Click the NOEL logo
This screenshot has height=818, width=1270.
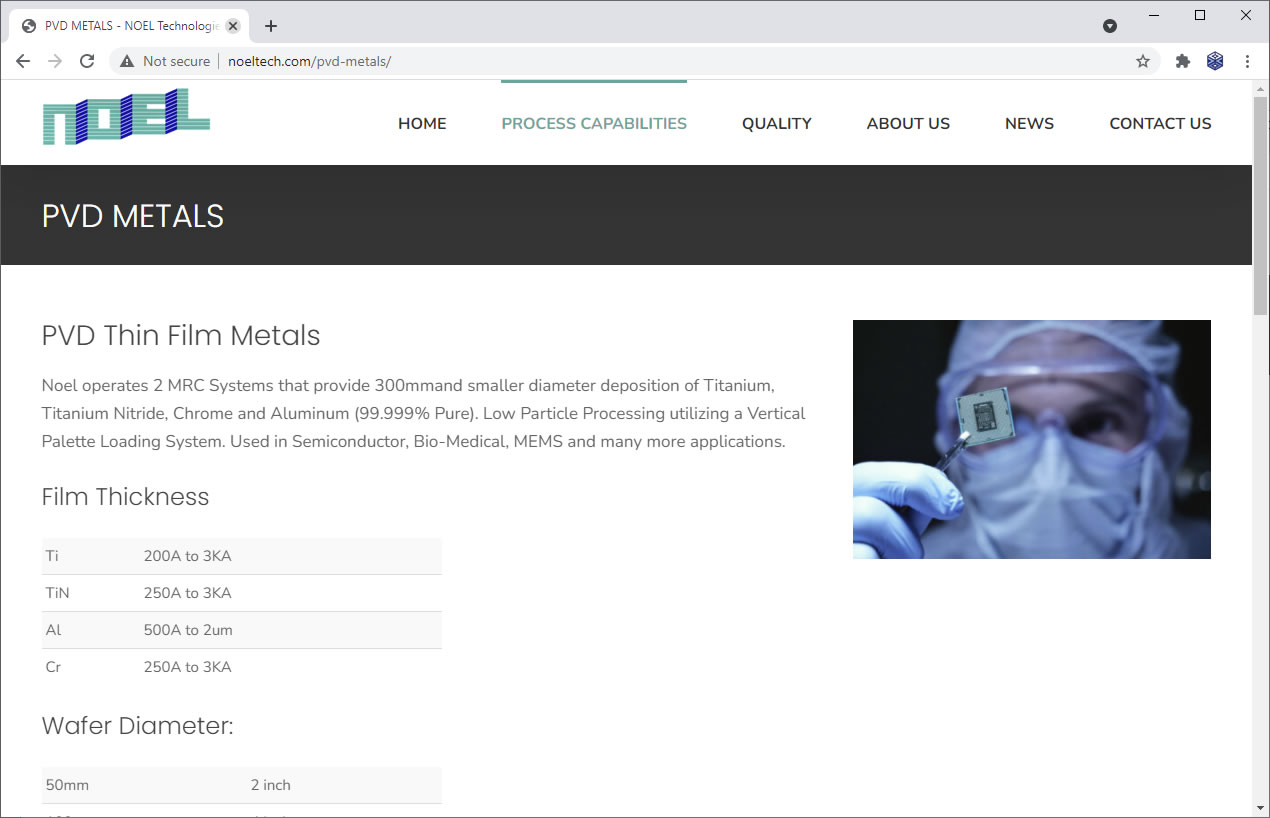(126, 117)
